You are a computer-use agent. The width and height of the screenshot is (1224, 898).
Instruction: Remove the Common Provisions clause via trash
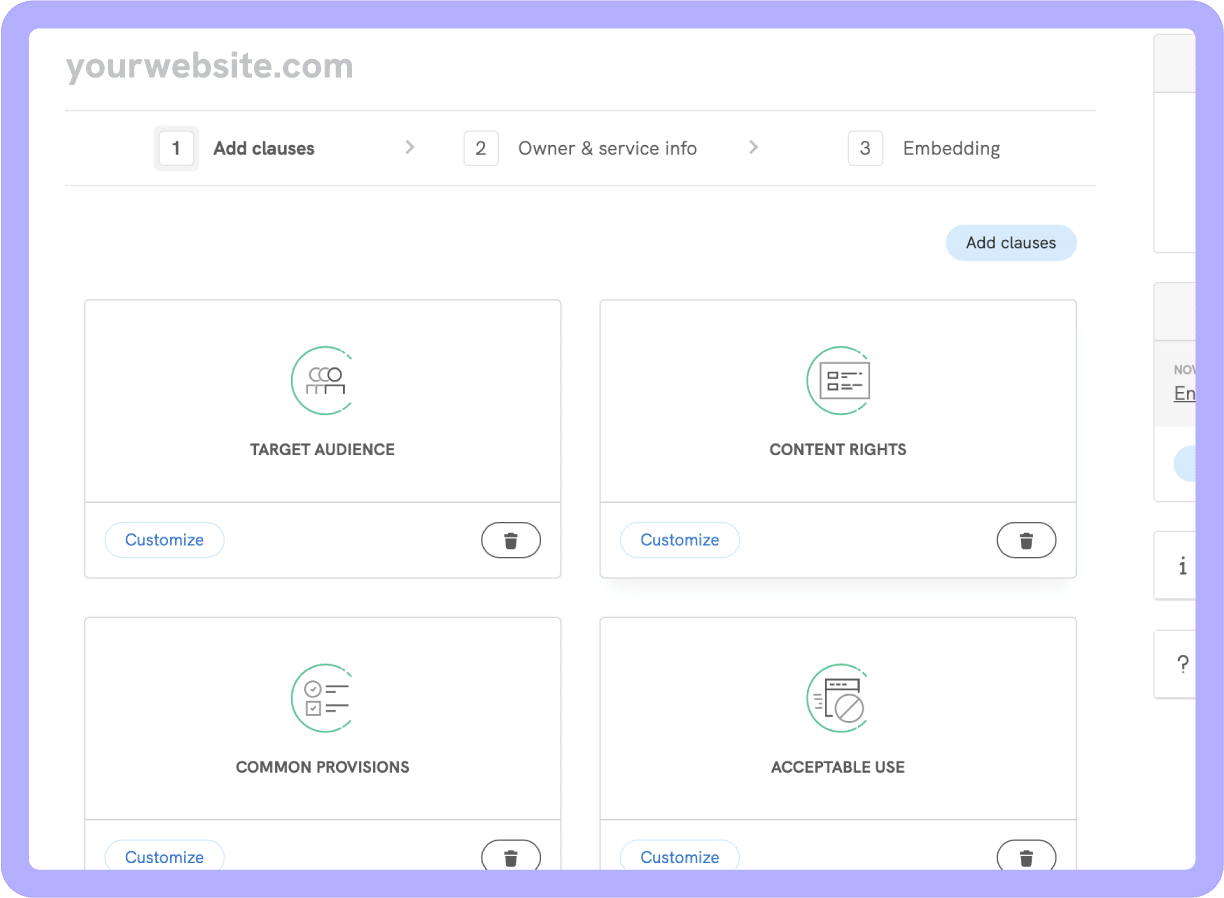coord(511,856)
